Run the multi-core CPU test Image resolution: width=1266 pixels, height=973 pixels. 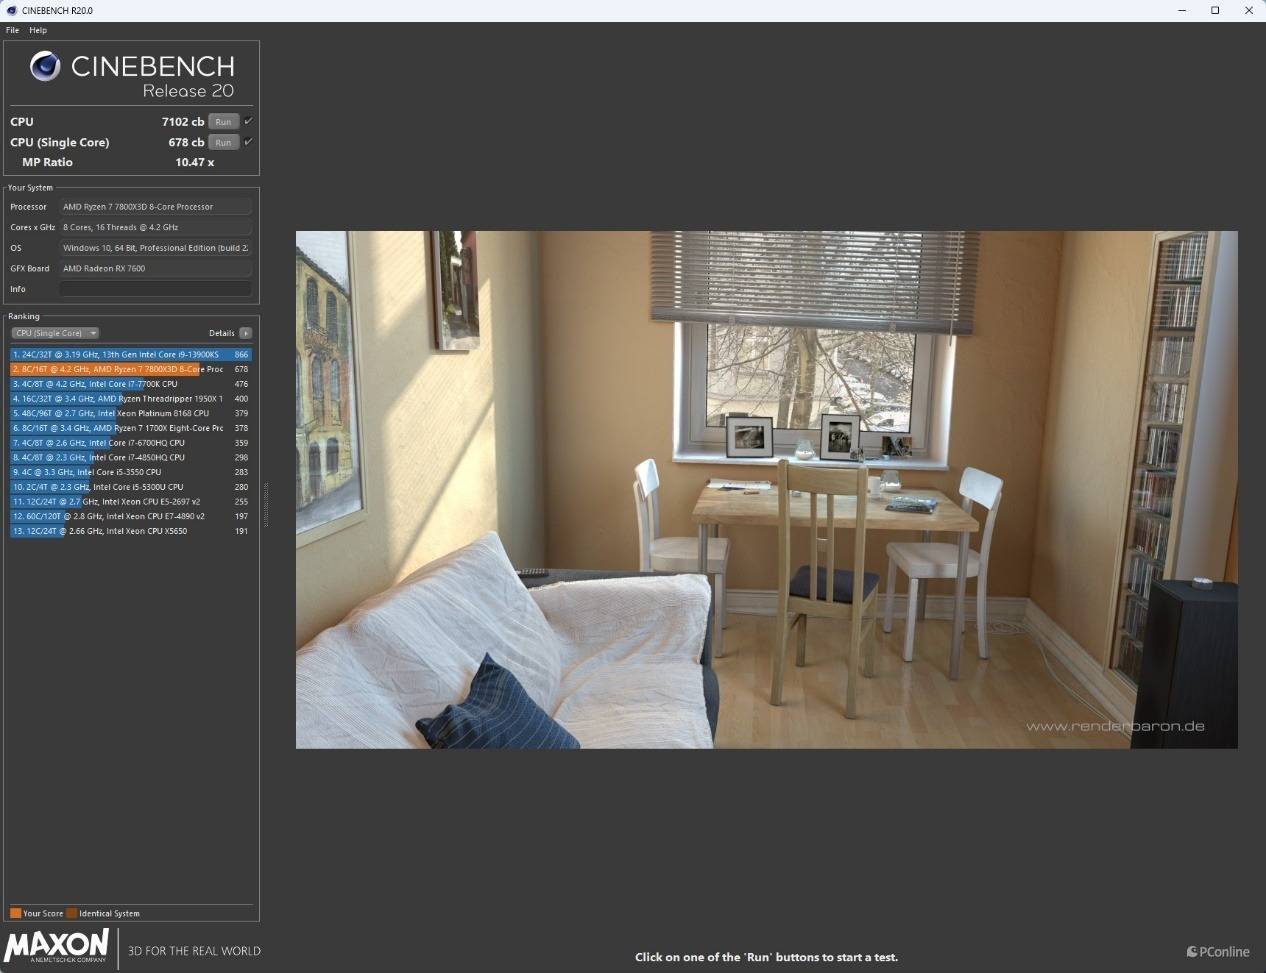[x=223, y=122]
